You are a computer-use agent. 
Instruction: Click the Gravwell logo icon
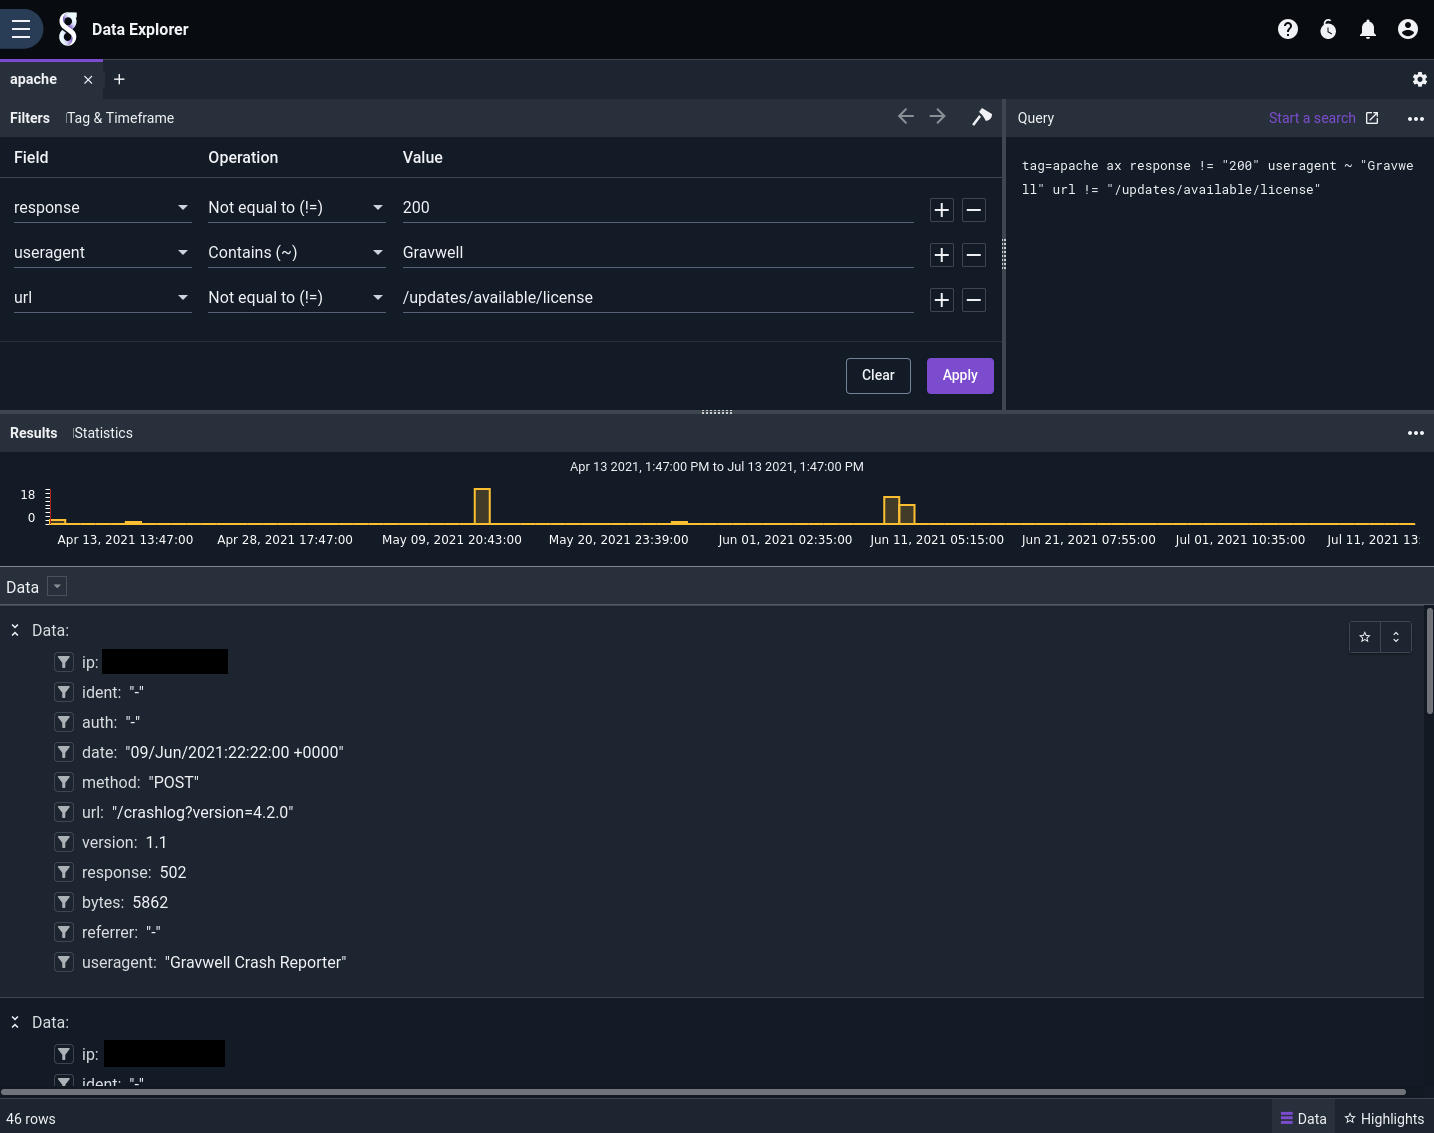68,29
